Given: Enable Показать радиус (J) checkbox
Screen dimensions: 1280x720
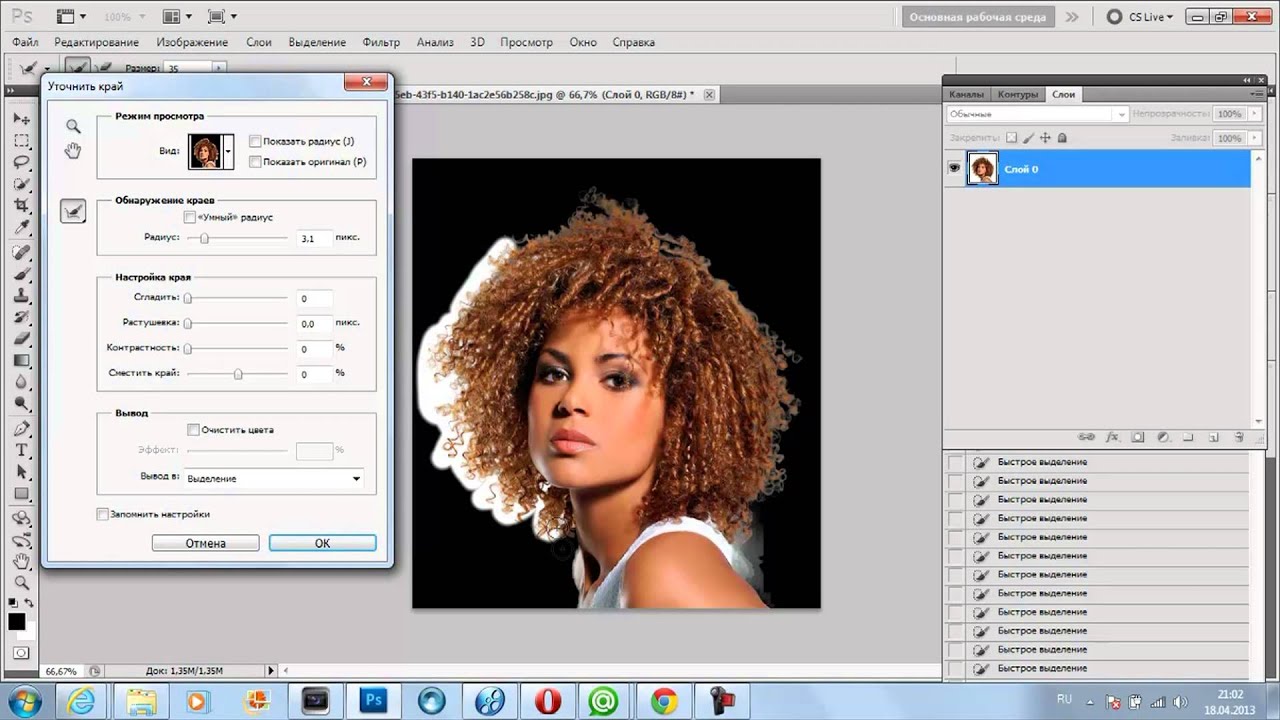Looking at the screenshot, I should click(256, 142).
